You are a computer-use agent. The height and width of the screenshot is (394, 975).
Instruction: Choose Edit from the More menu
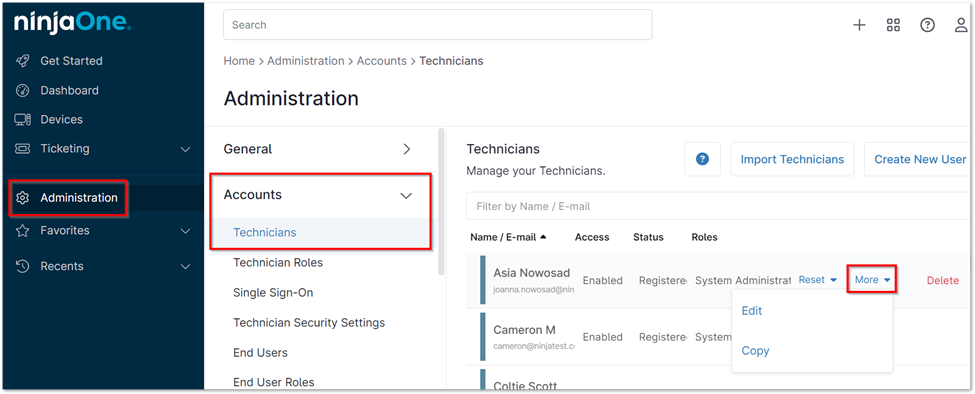pos(752,311)
